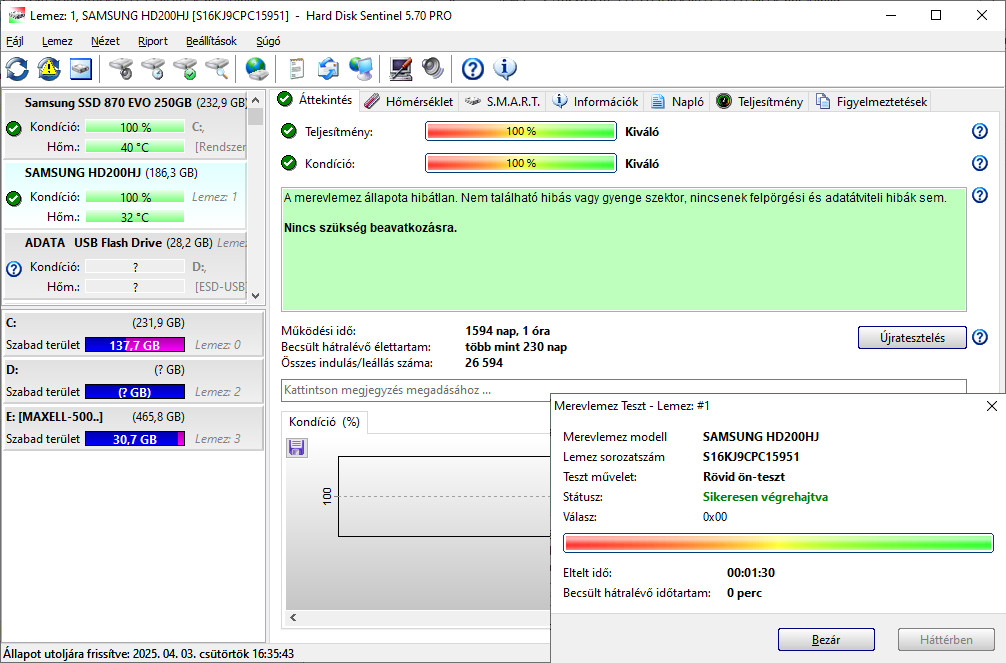Click the green check icon of SAMSUNG HD200HJ
1006x663 pixels.
pyautogui.click(x=13, y=198)
